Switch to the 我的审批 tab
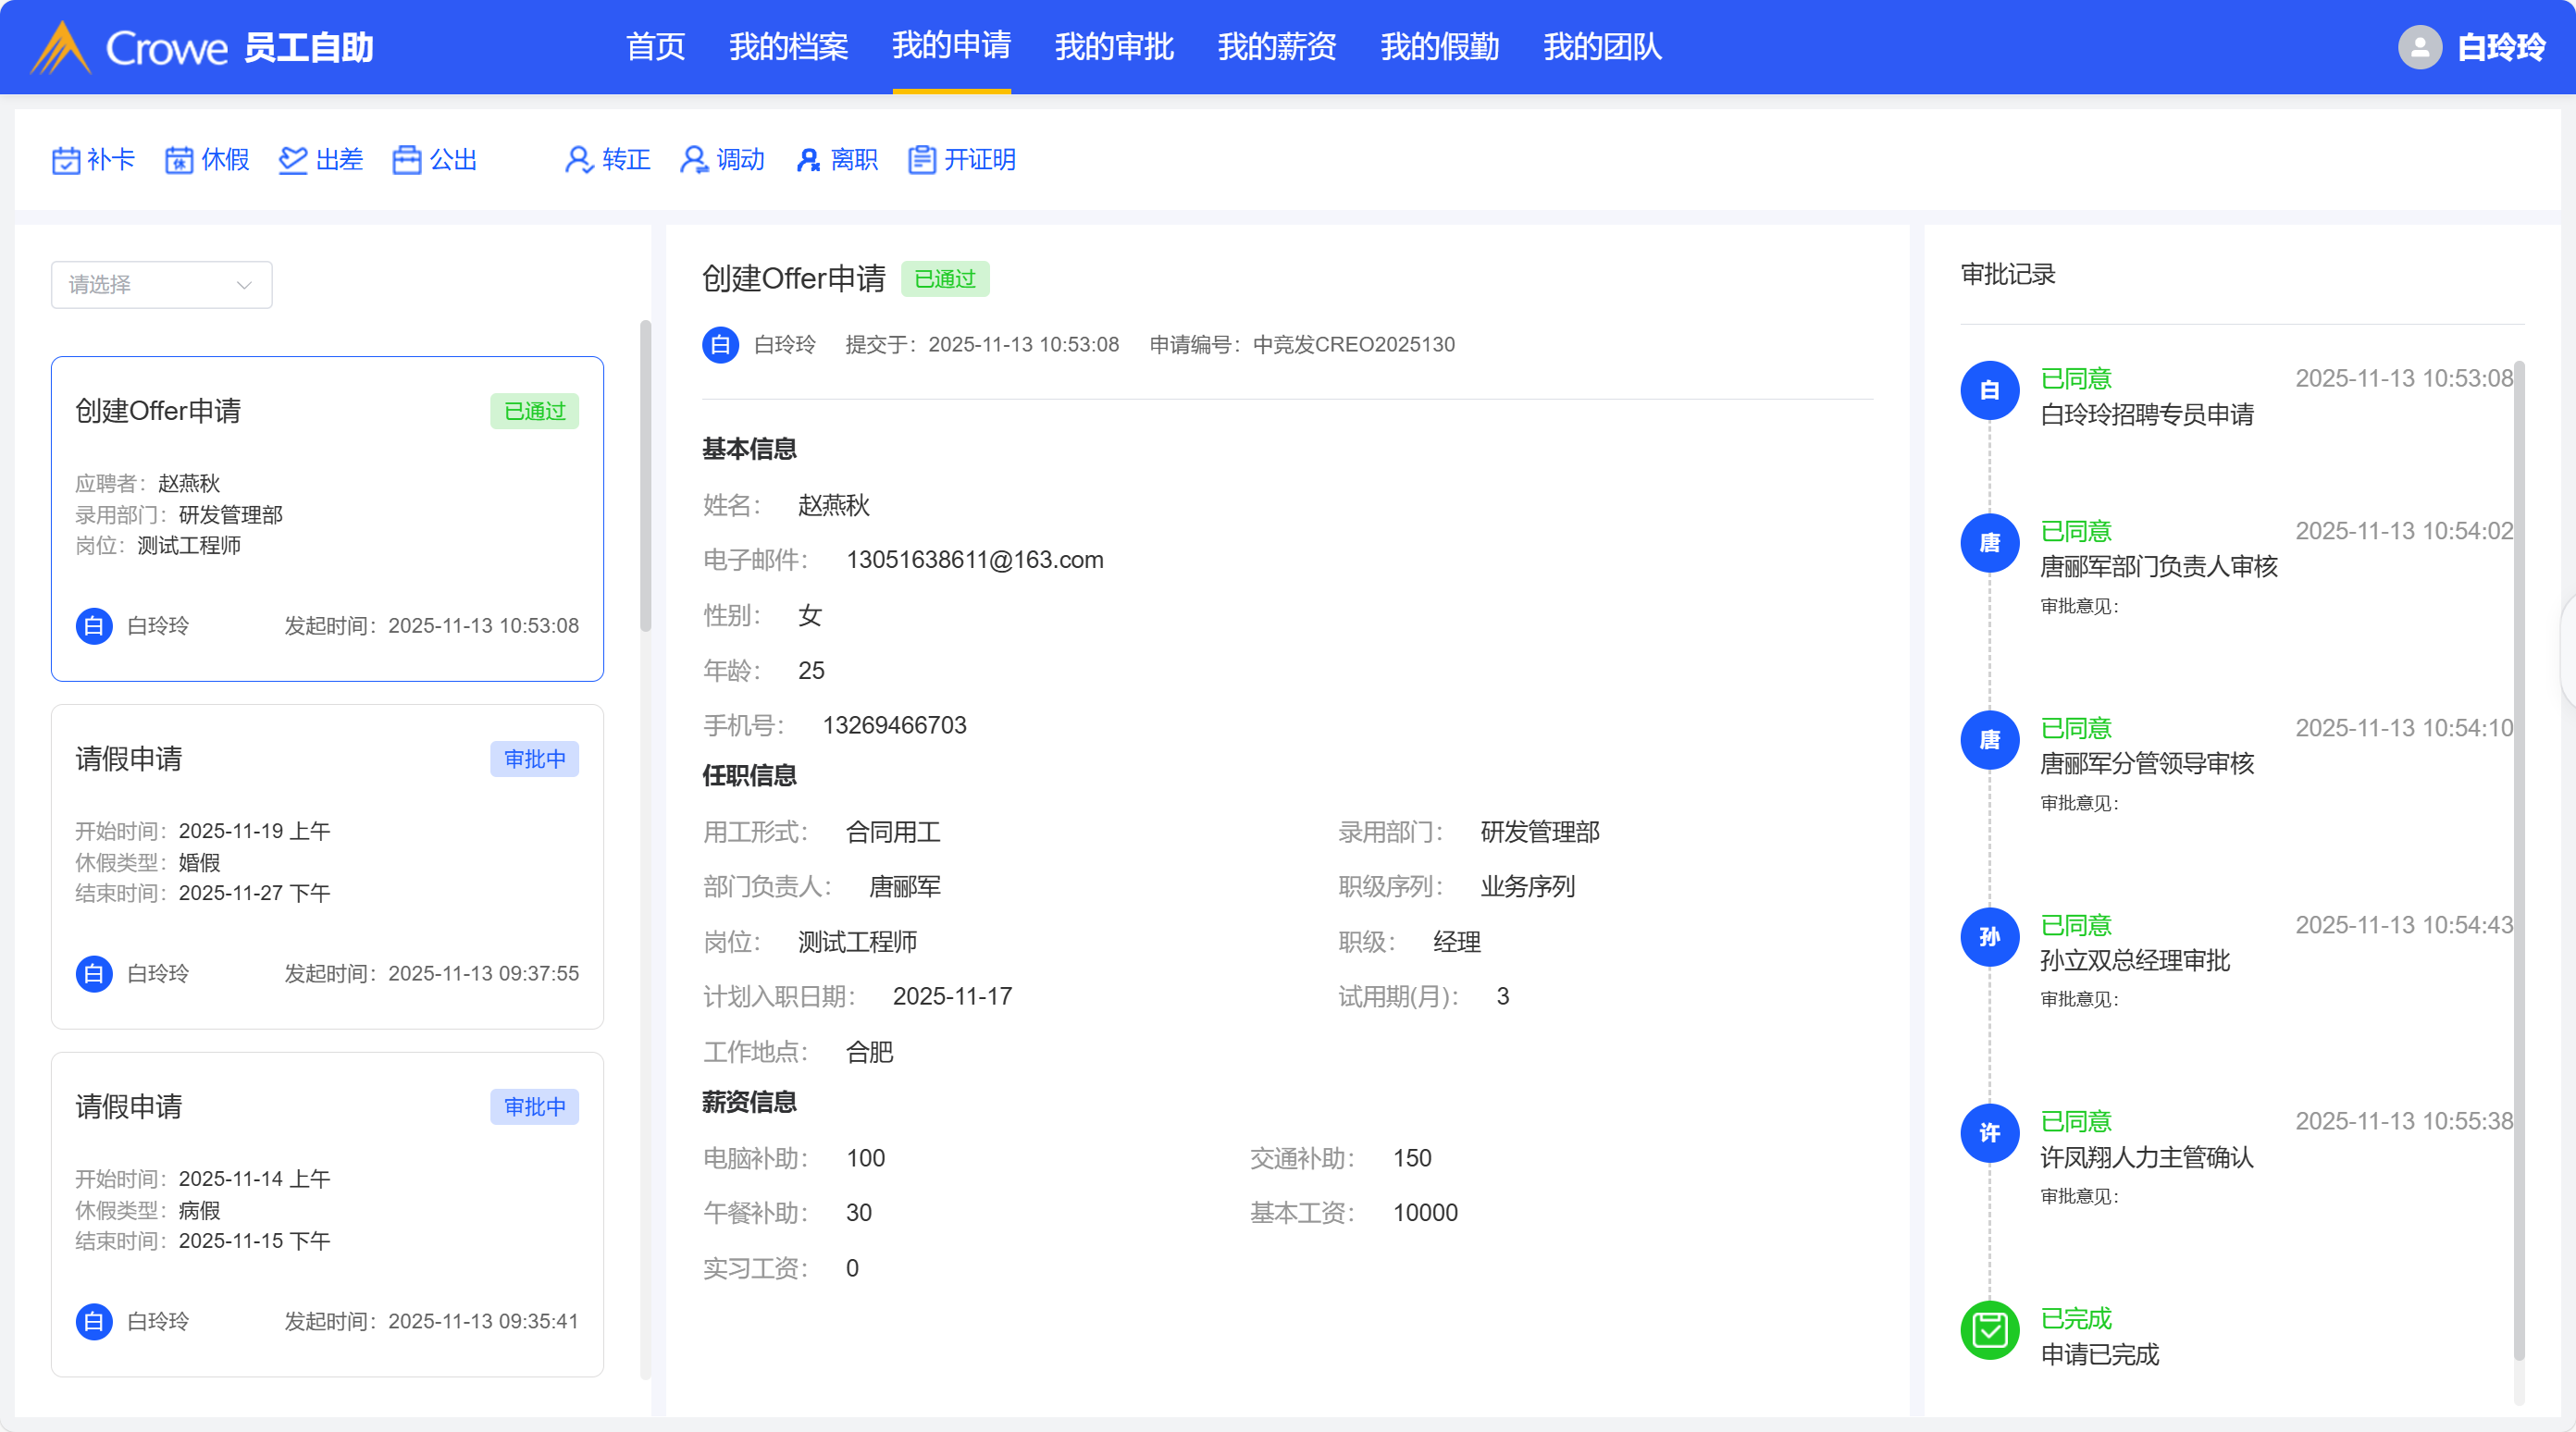Viewport: 2576px width, 1432px height. click(1113, 47)
